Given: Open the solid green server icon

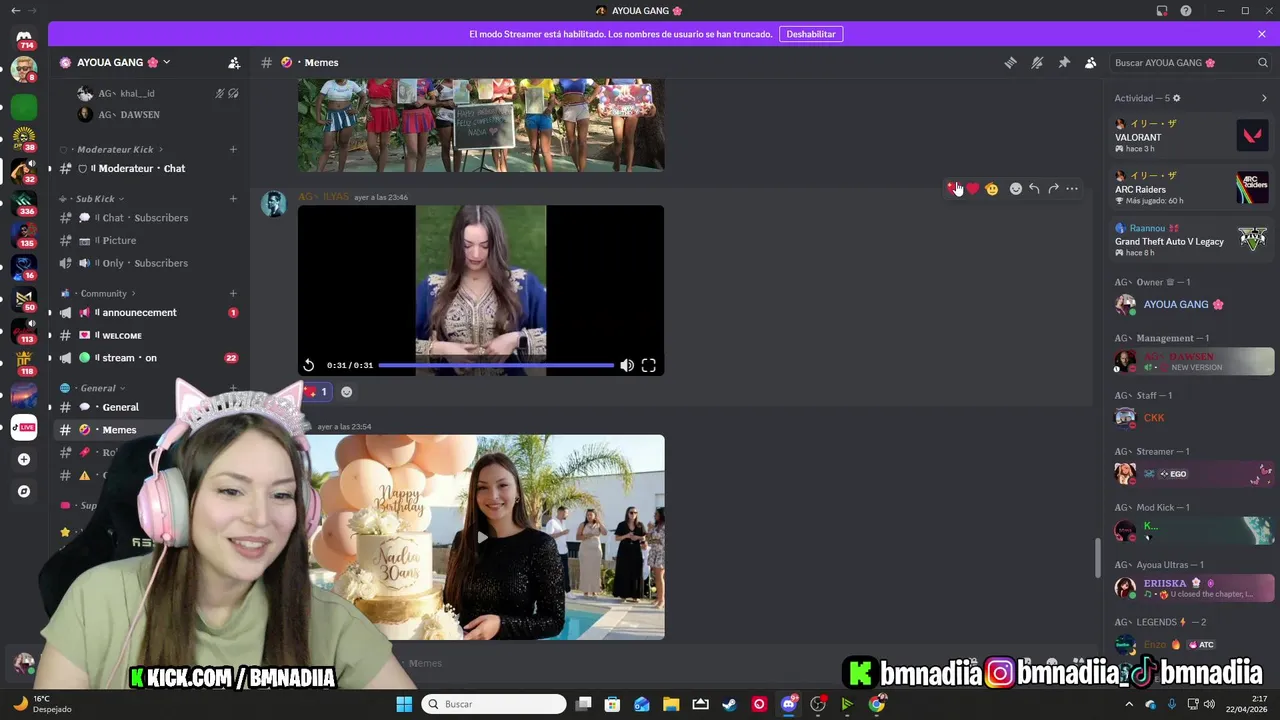Looking at the screenshot, I should coord(24,107).
